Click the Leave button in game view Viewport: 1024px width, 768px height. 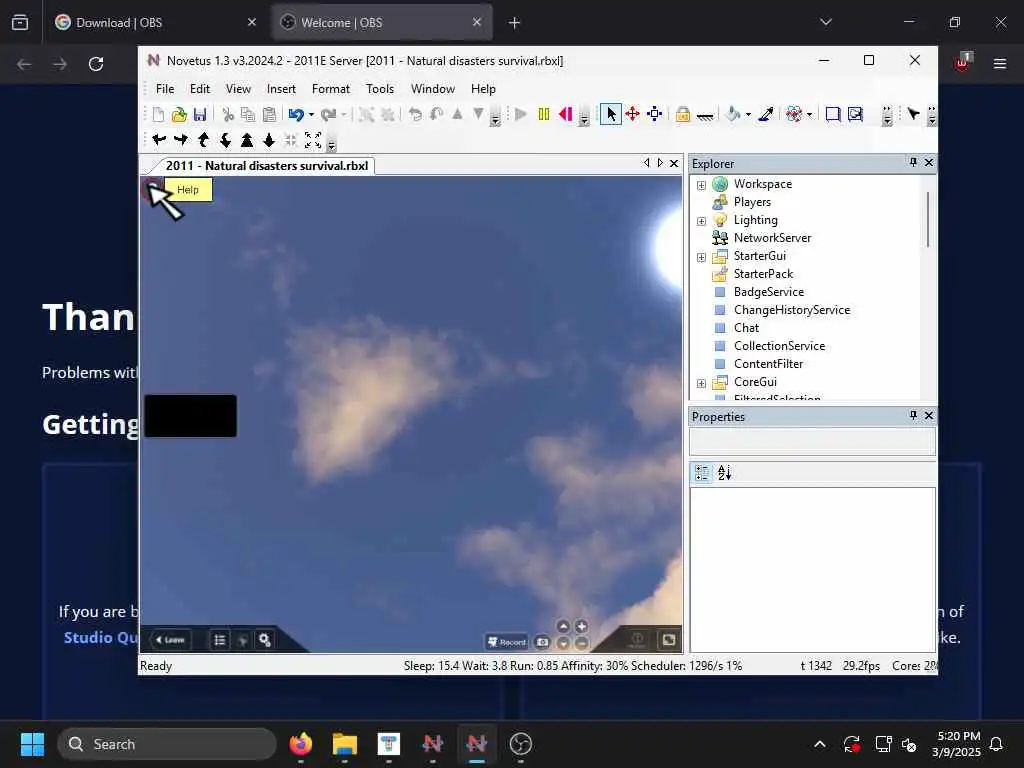click(x=170, y=640)
